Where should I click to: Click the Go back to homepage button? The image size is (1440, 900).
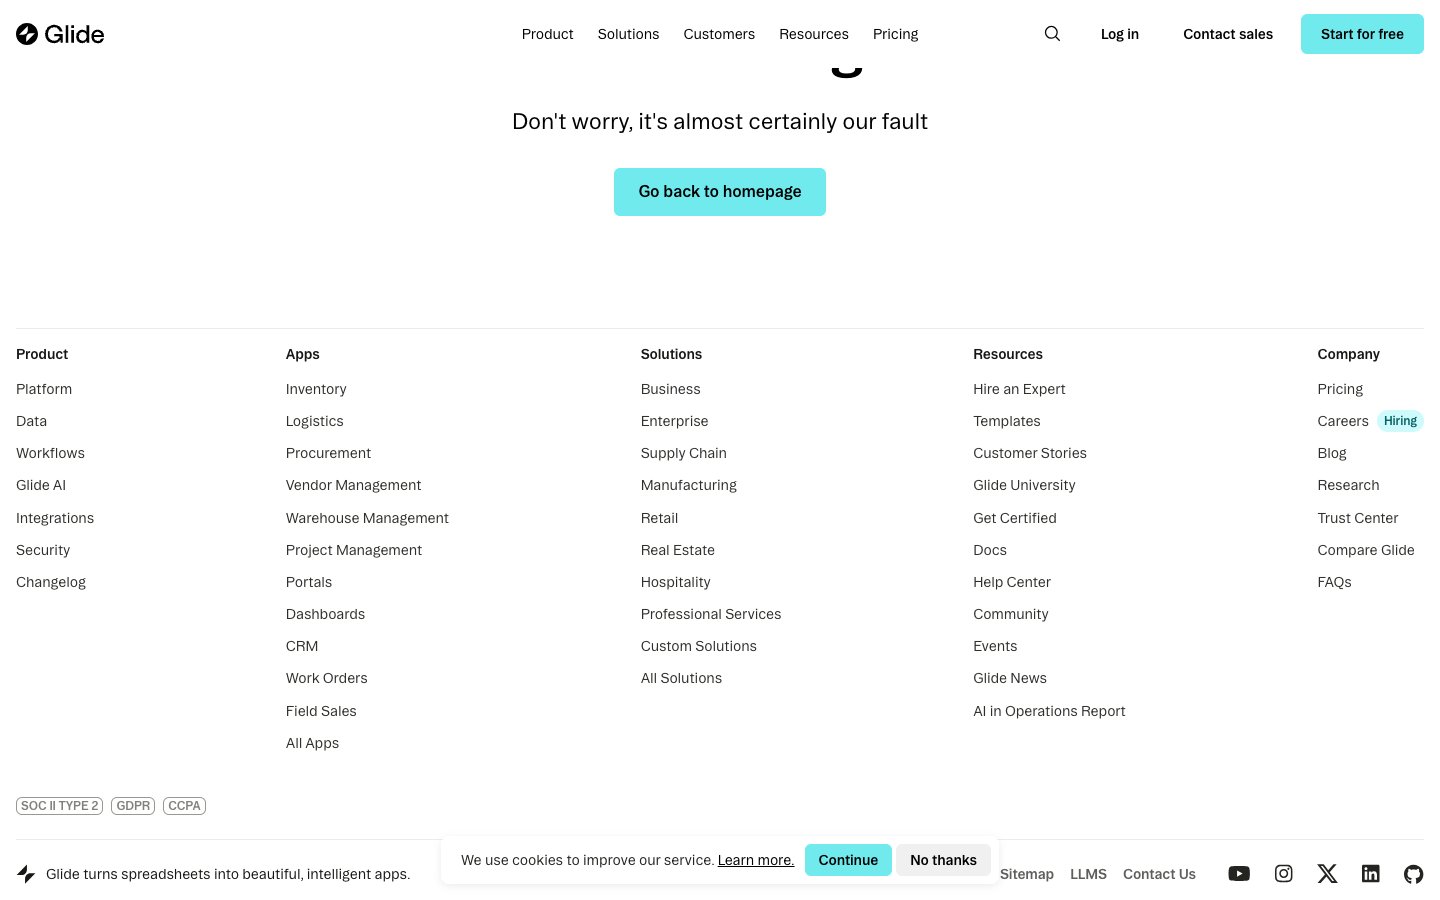719,191
